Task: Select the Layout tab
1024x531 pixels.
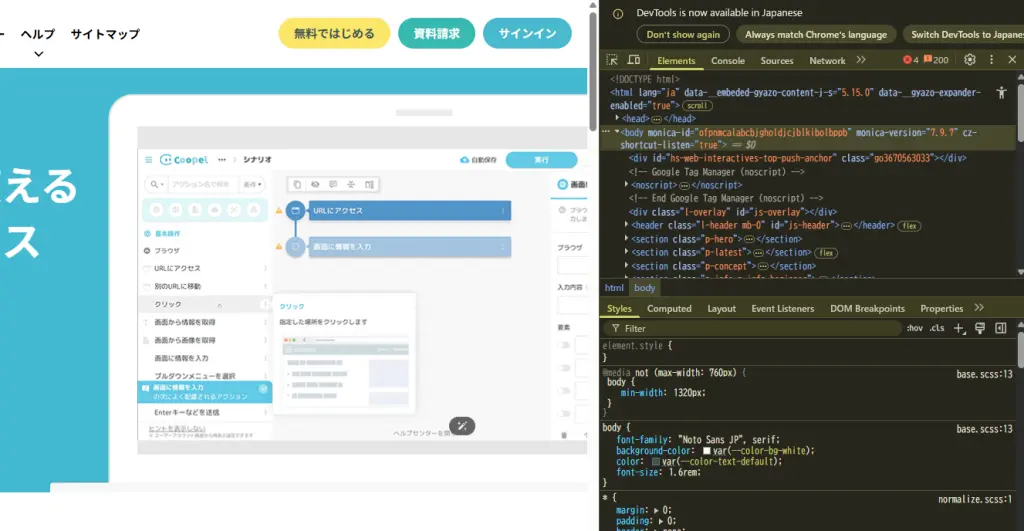Action: coord(721,308)
